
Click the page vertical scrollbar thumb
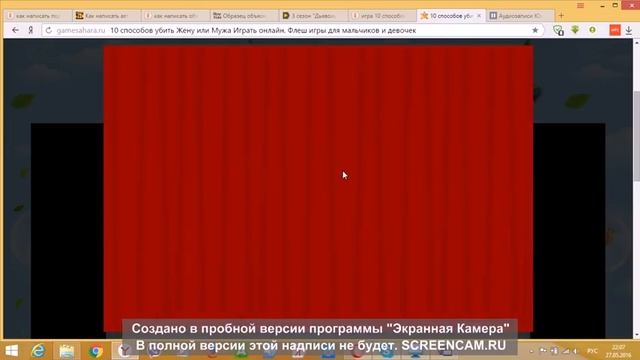(636, 137)
